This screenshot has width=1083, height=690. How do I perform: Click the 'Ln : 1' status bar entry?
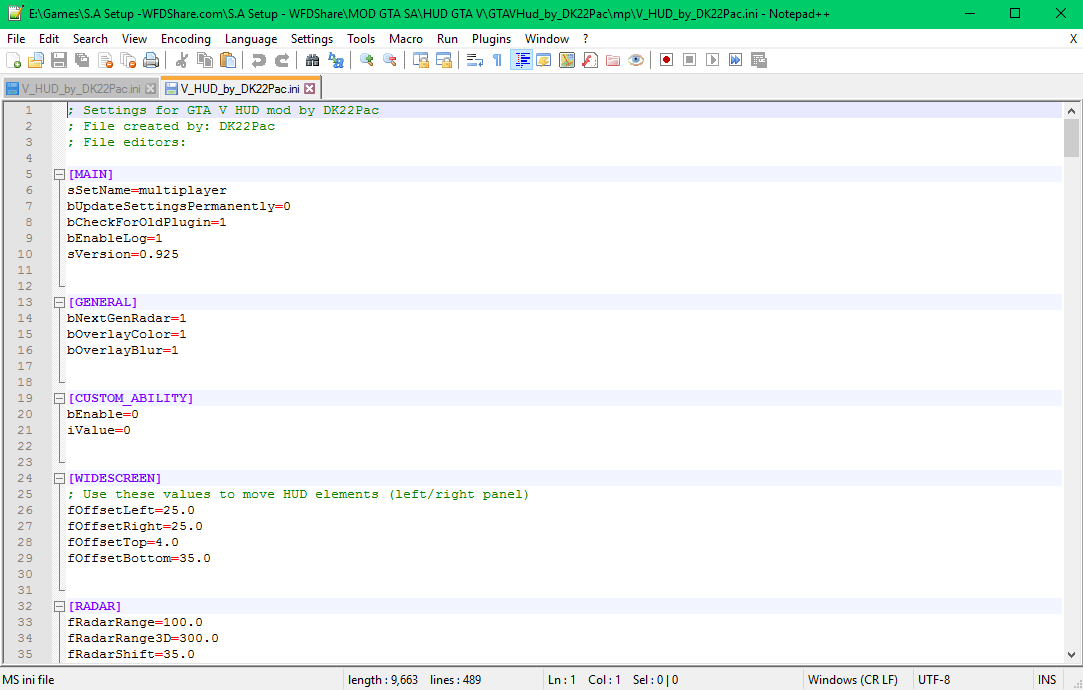[x=562, y=680]
